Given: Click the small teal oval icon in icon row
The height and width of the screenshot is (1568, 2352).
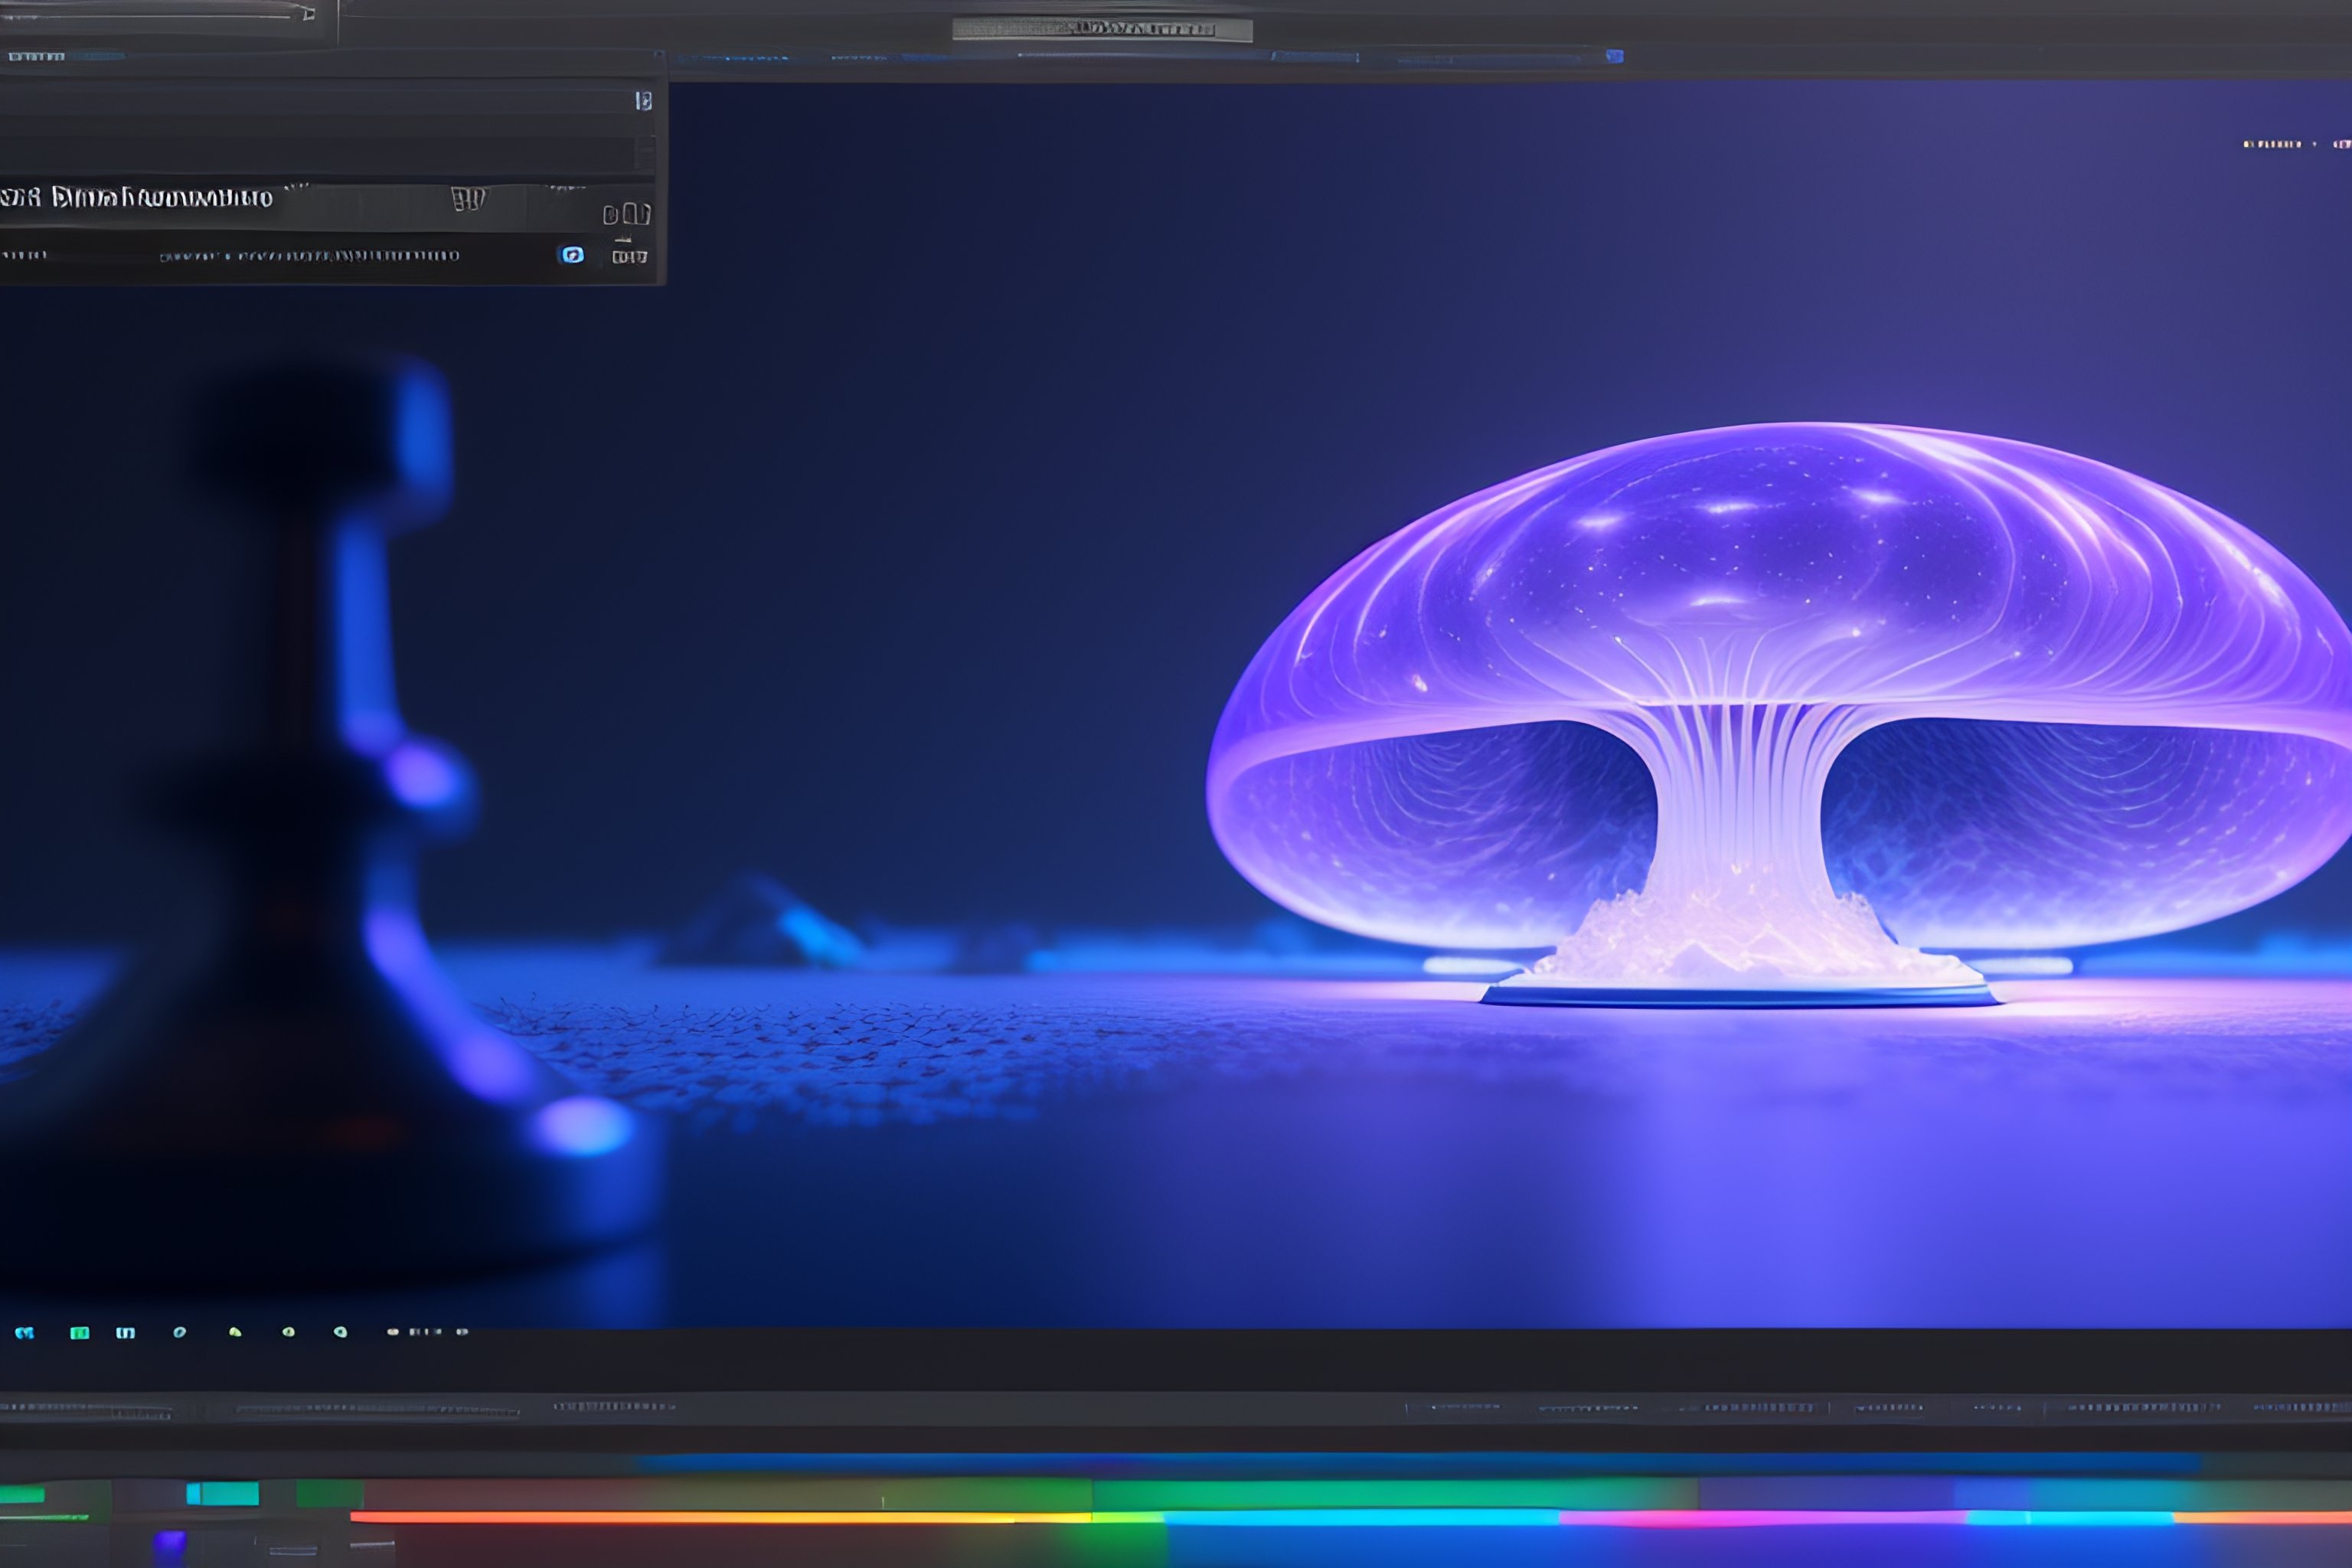Looking at the screenshot, I should click(x=180, y=1332).
